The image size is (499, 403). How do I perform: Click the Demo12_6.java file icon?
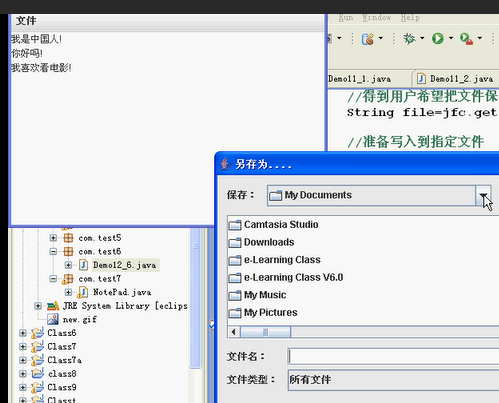click(x=83, y=265)
